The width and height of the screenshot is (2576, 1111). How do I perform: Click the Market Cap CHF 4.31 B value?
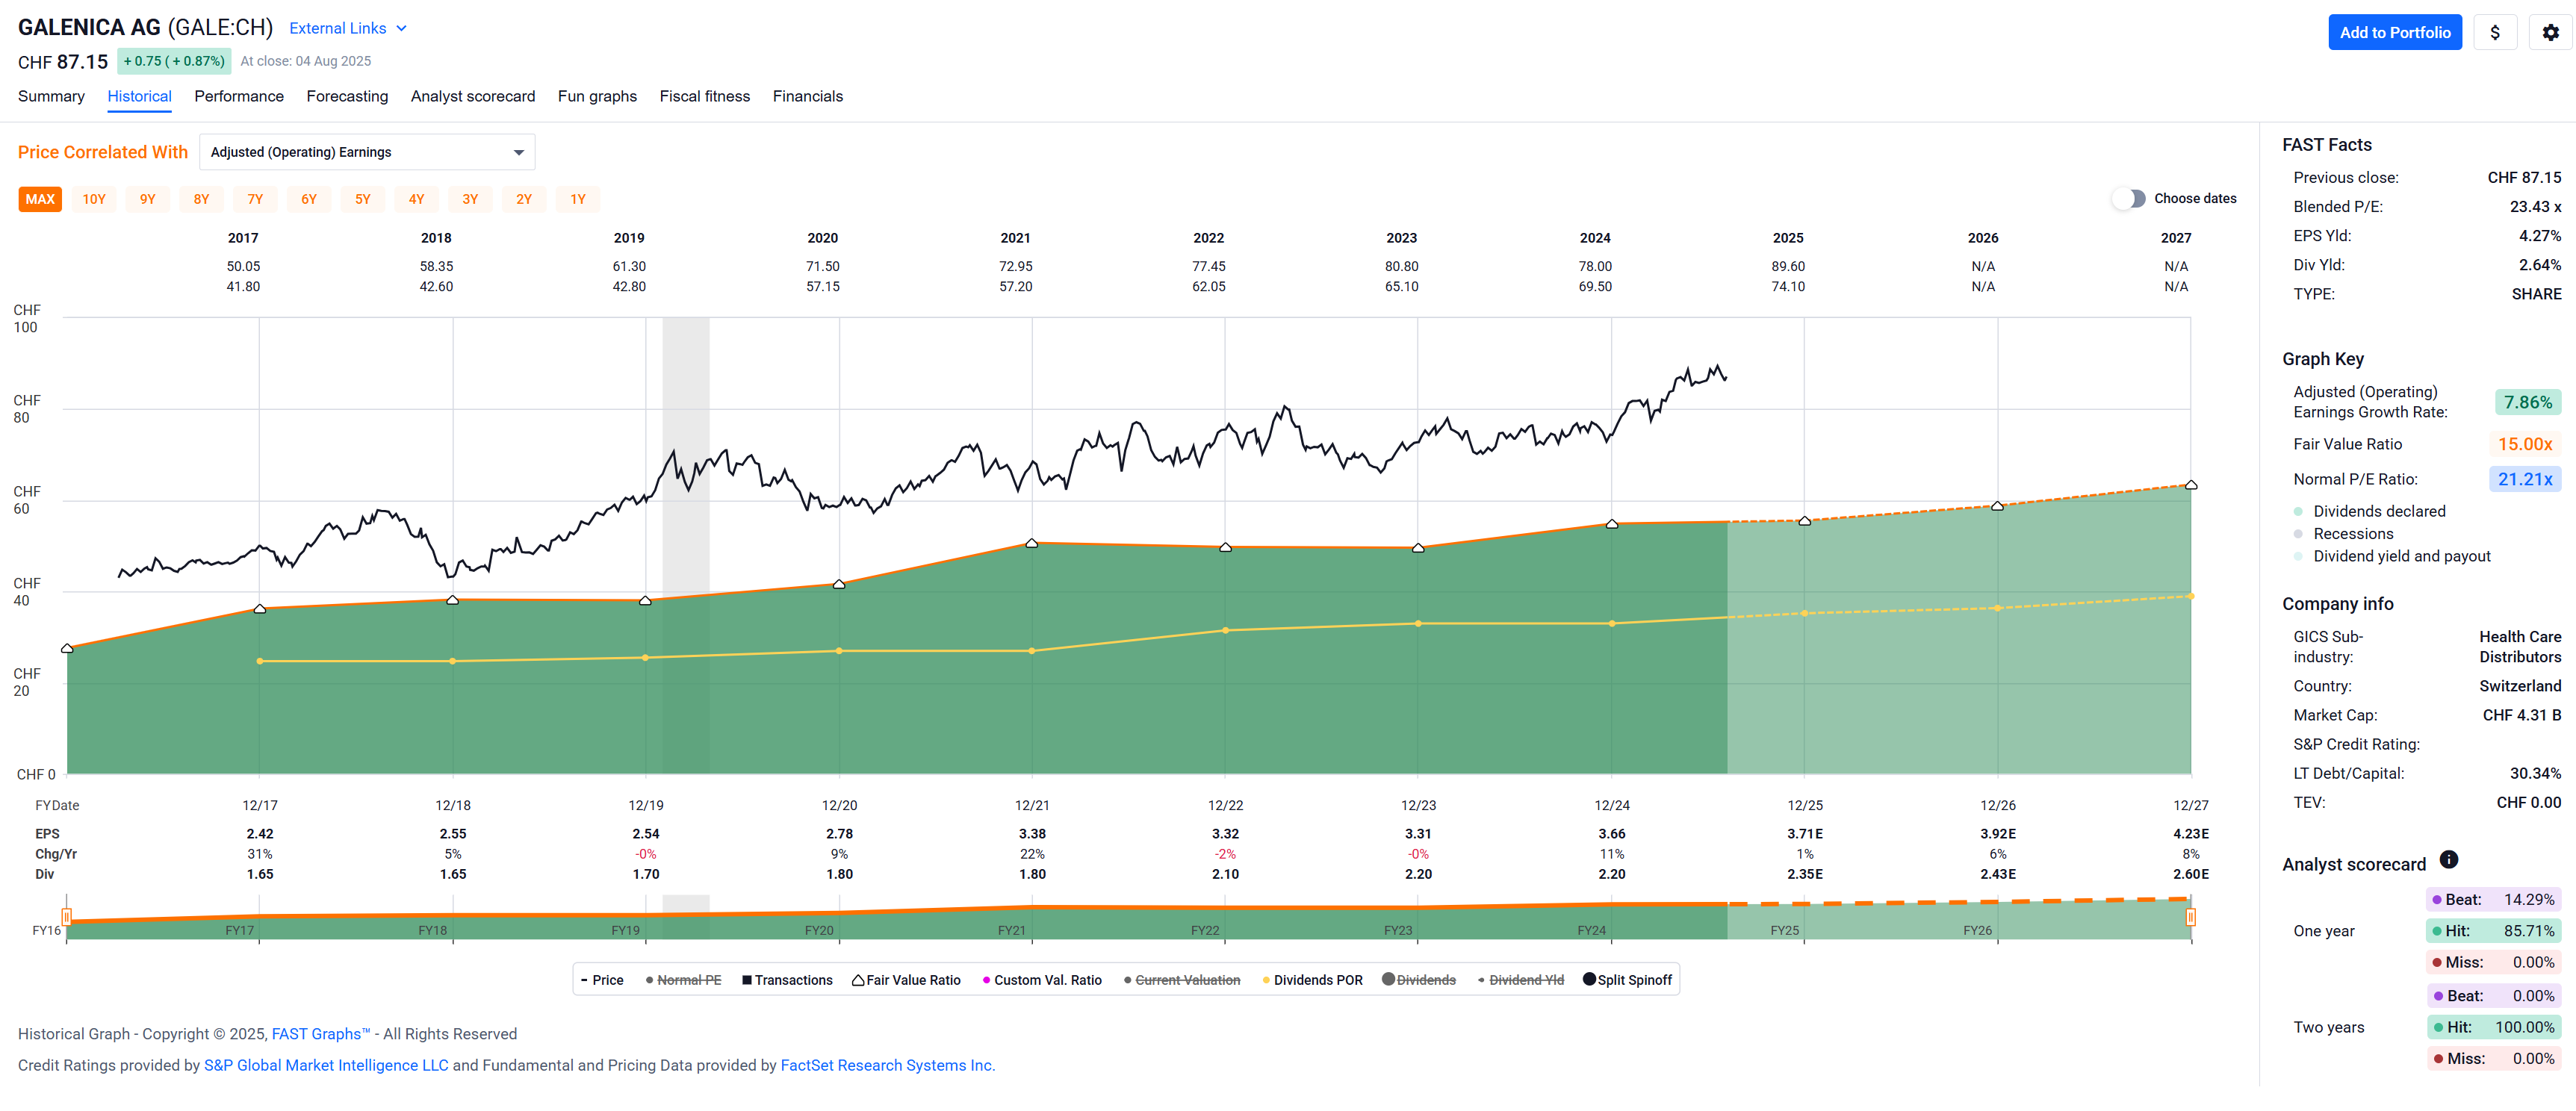2521,715
